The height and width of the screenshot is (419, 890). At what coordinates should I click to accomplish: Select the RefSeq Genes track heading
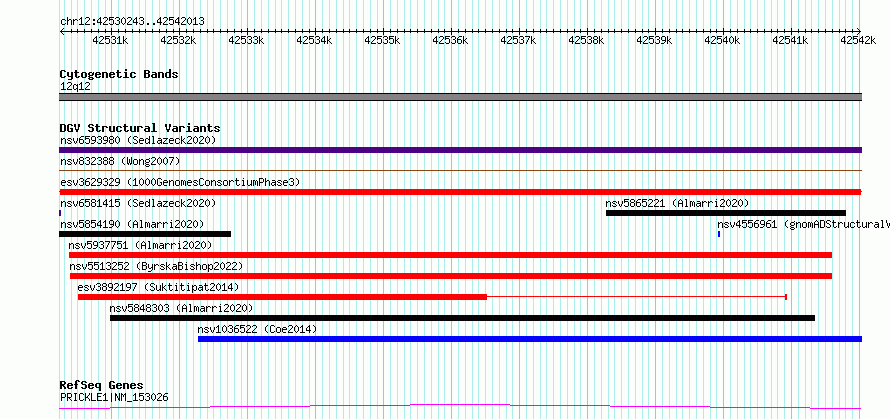click(x=102, y=386)
